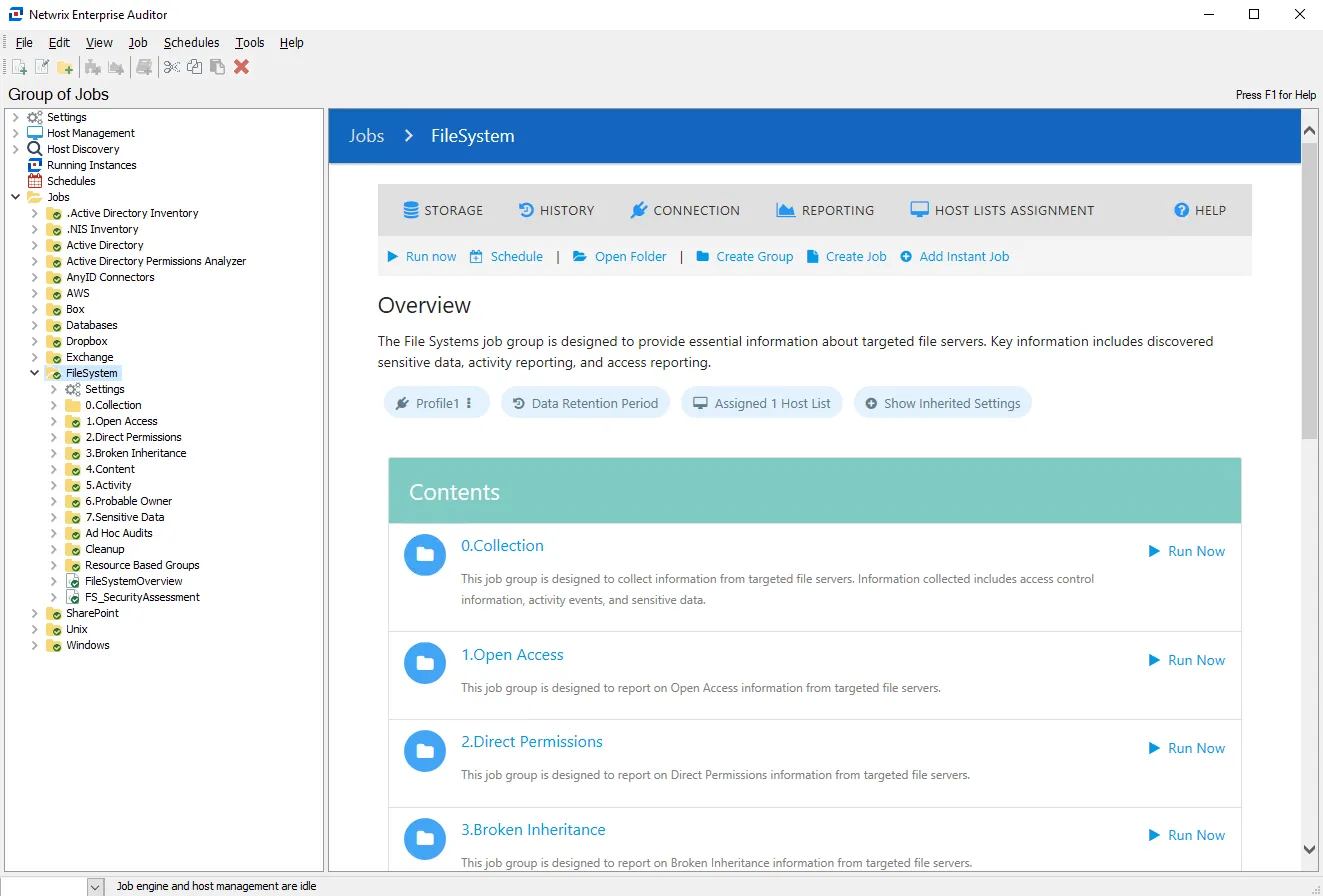Expand the 7.Sensitive Data tree node

pyautogui.click(x=54, y=517)
